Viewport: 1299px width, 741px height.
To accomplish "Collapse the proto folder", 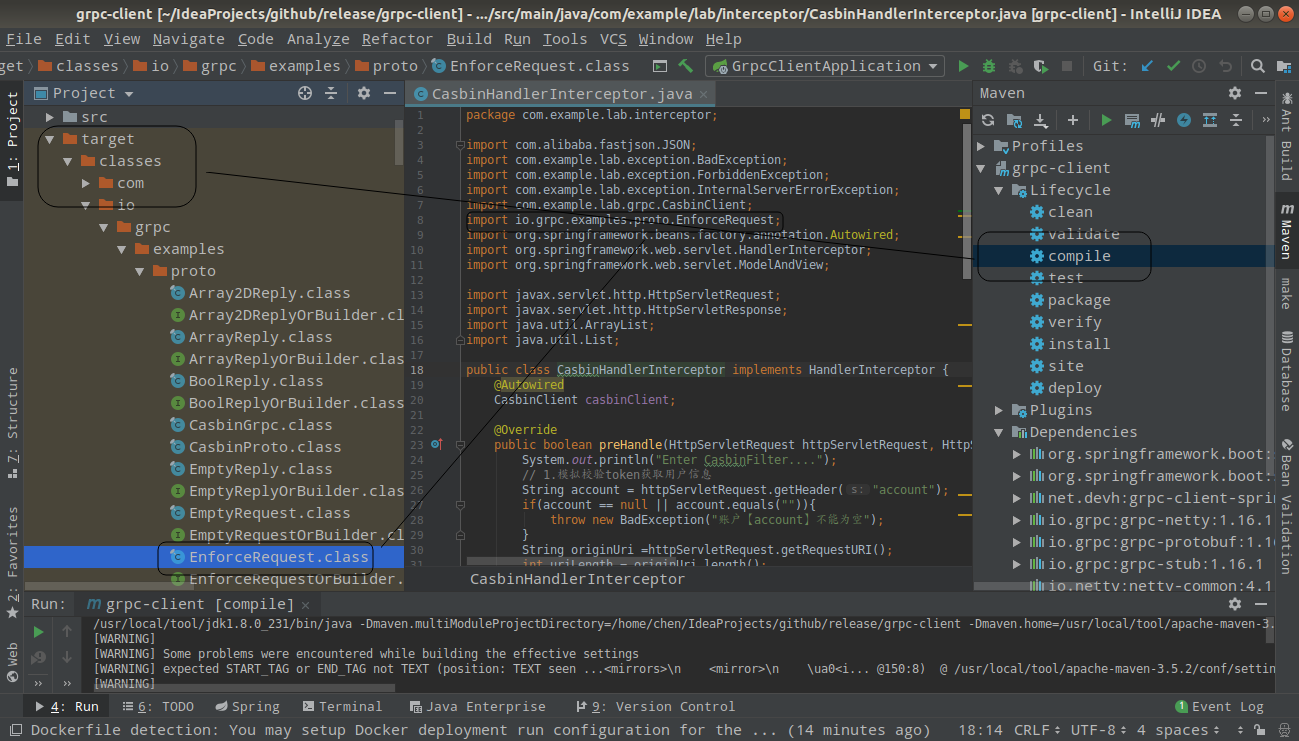I will pyautogui.click(x=139, y=271).
